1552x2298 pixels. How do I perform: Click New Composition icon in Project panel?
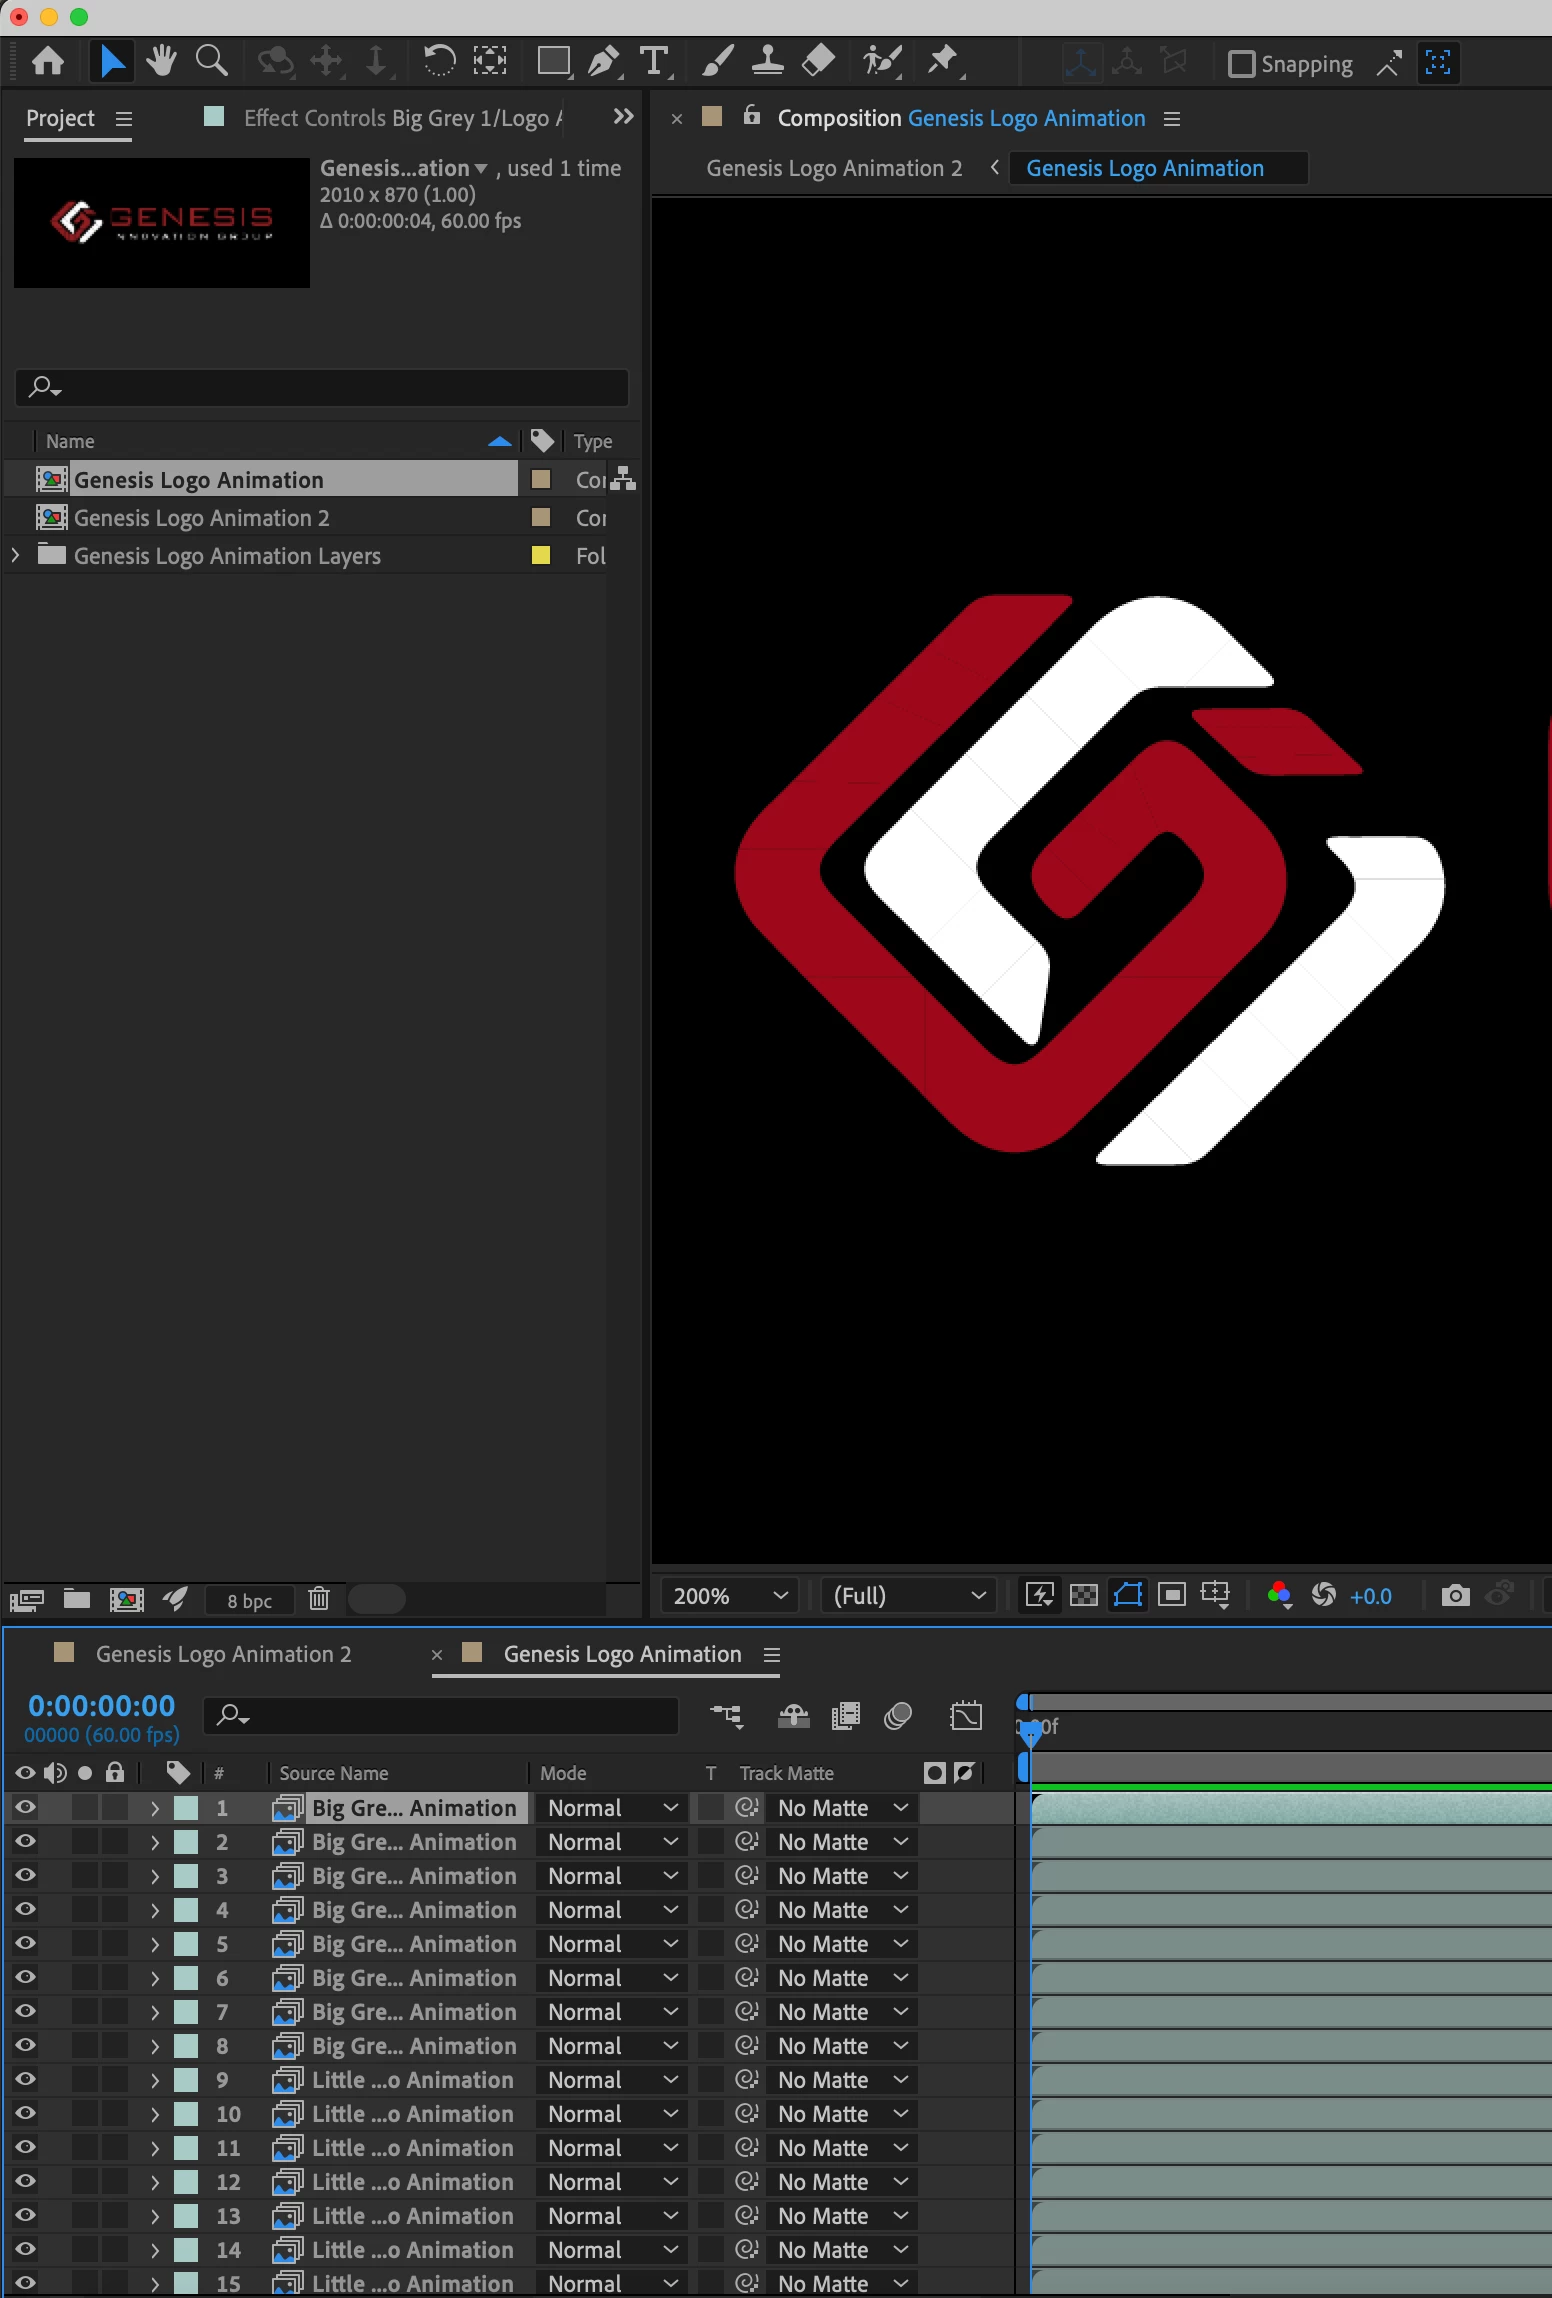(x=126, y=1599)
